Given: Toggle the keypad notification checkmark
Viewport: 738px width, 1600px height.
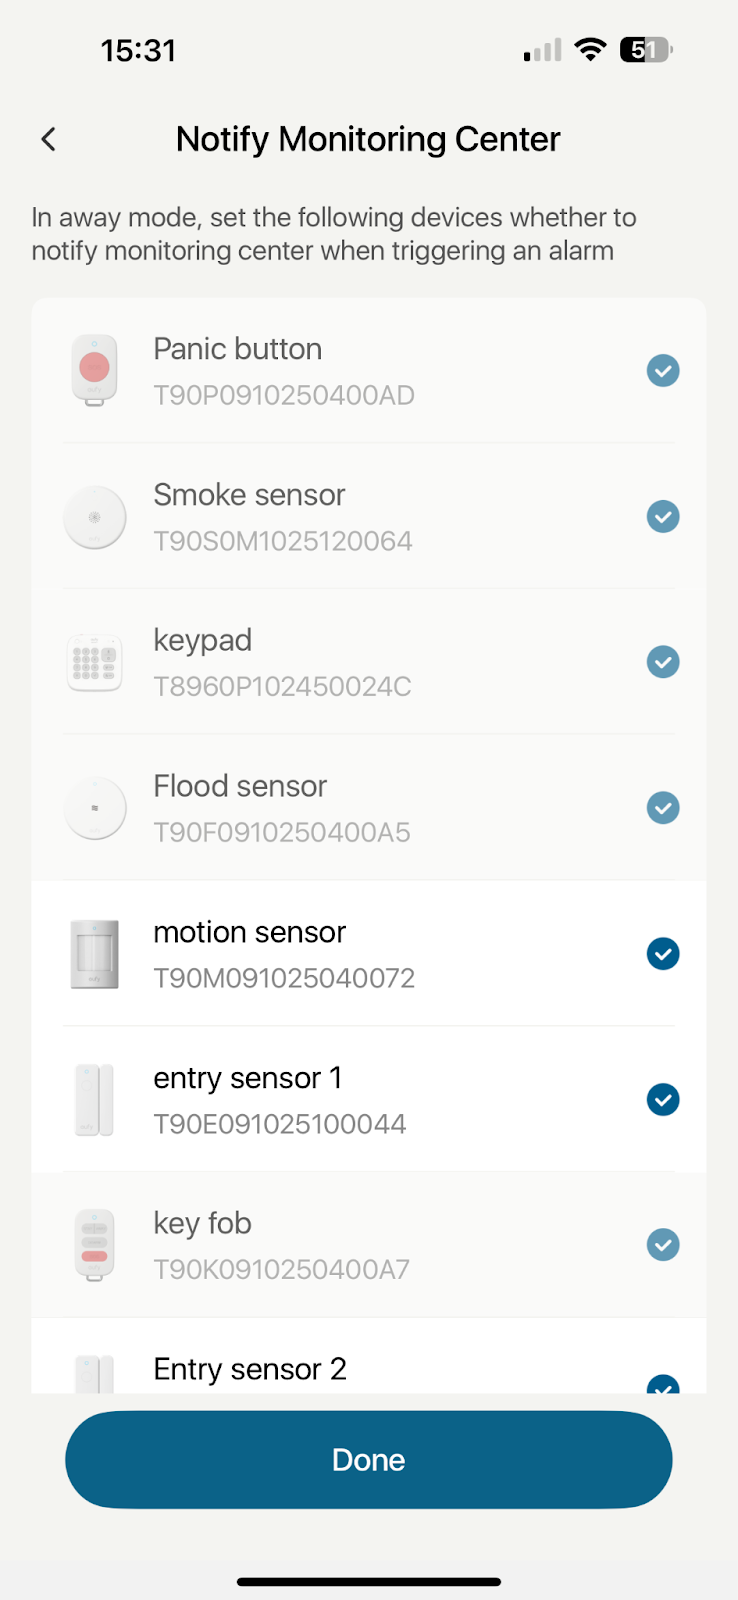Looking at the screenshot, I should click(662, 662).
